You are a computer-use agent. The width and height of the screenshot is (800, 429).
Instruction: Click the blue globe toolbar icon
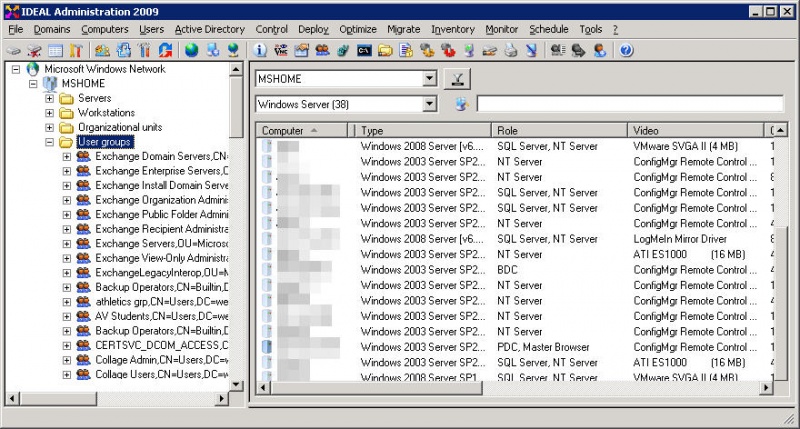pyautogui.click(x=191, y=49)
